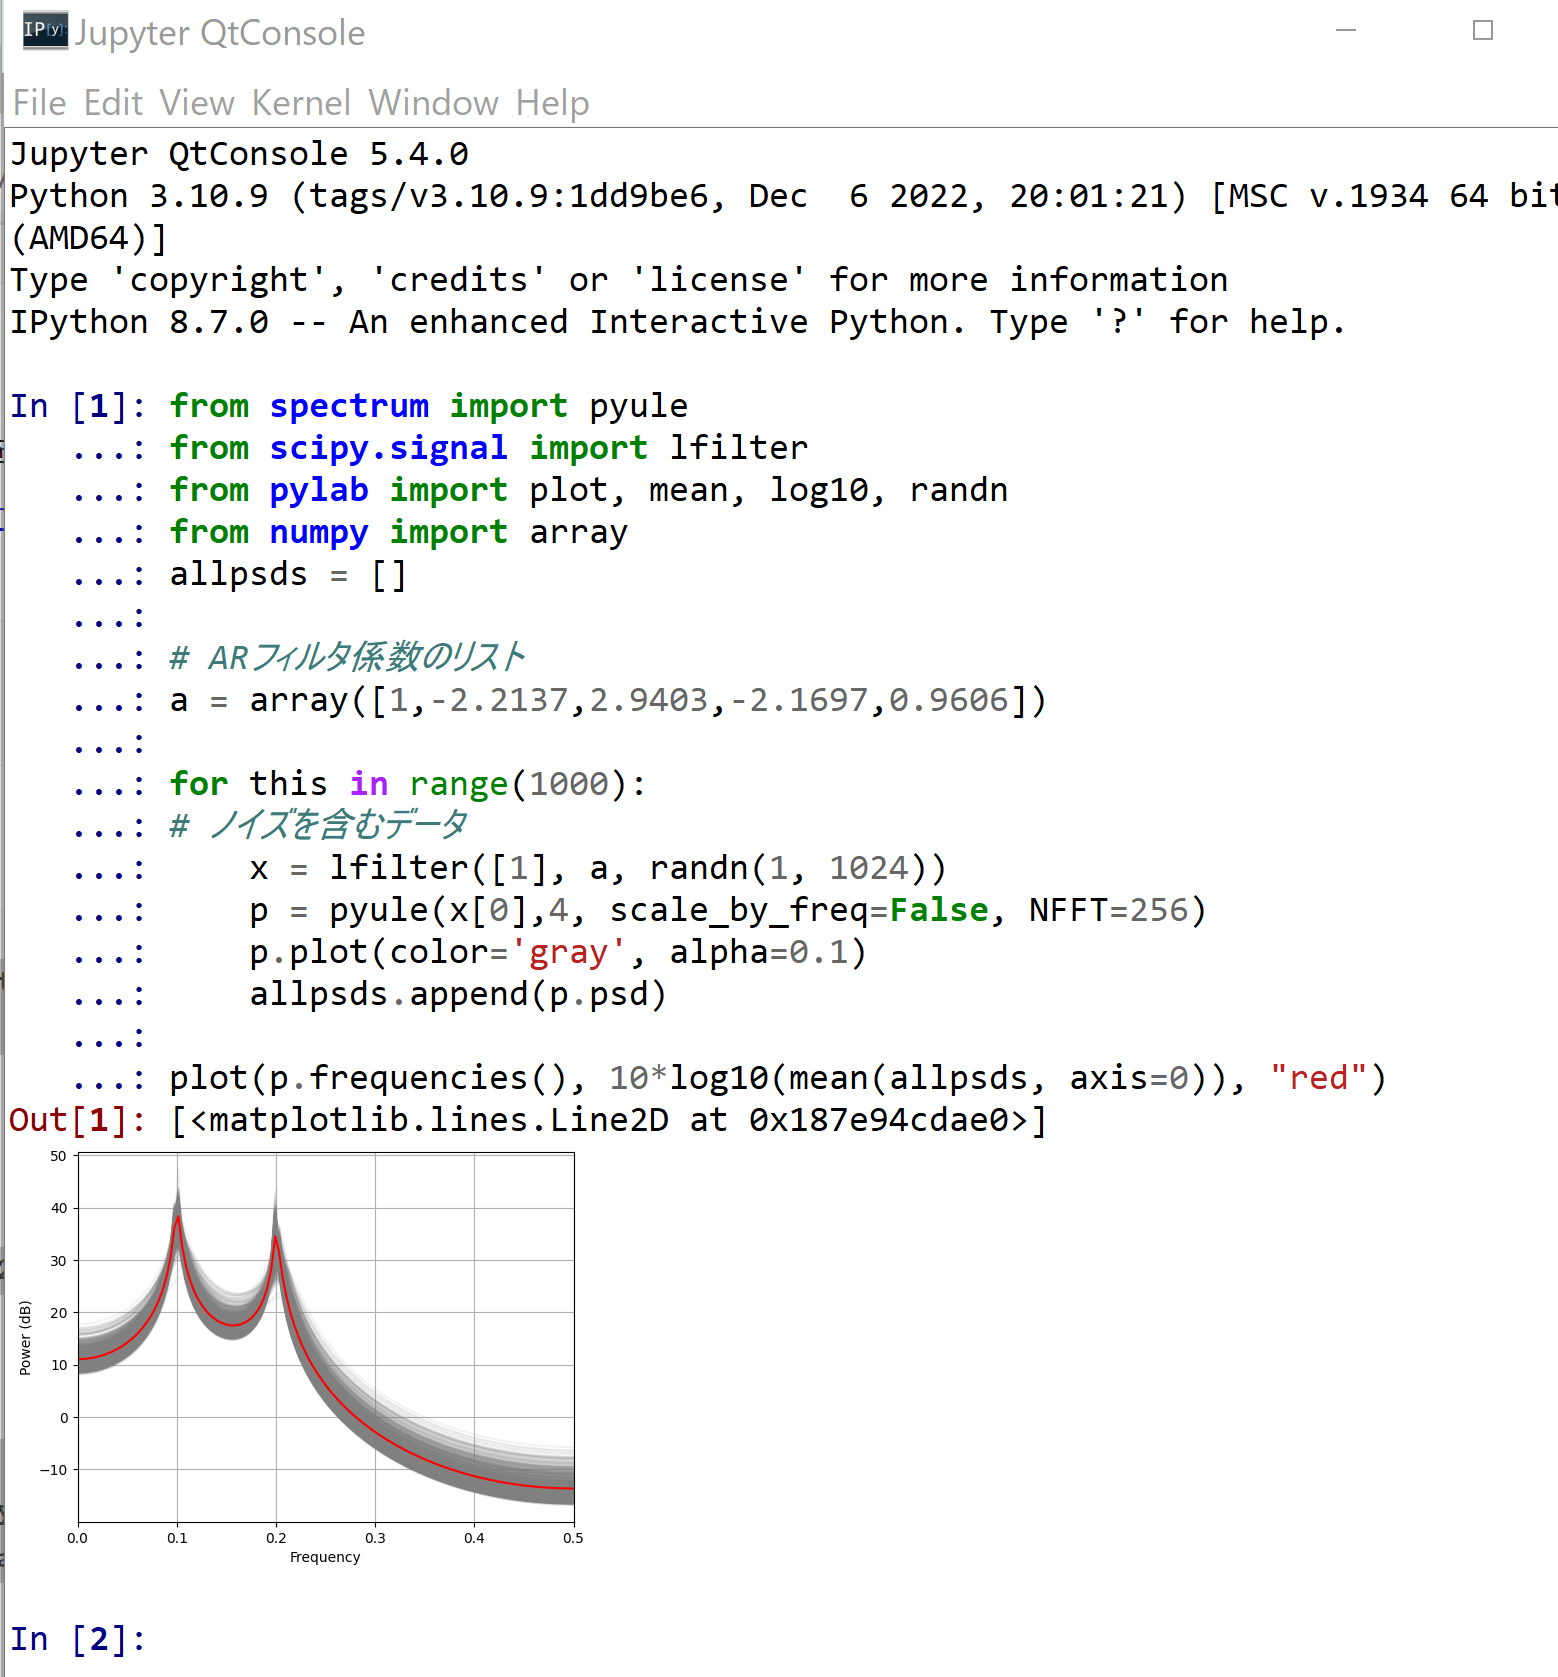Click the 'from spectrum import pyule' line

pyautogui.click(x=429, y=406)
